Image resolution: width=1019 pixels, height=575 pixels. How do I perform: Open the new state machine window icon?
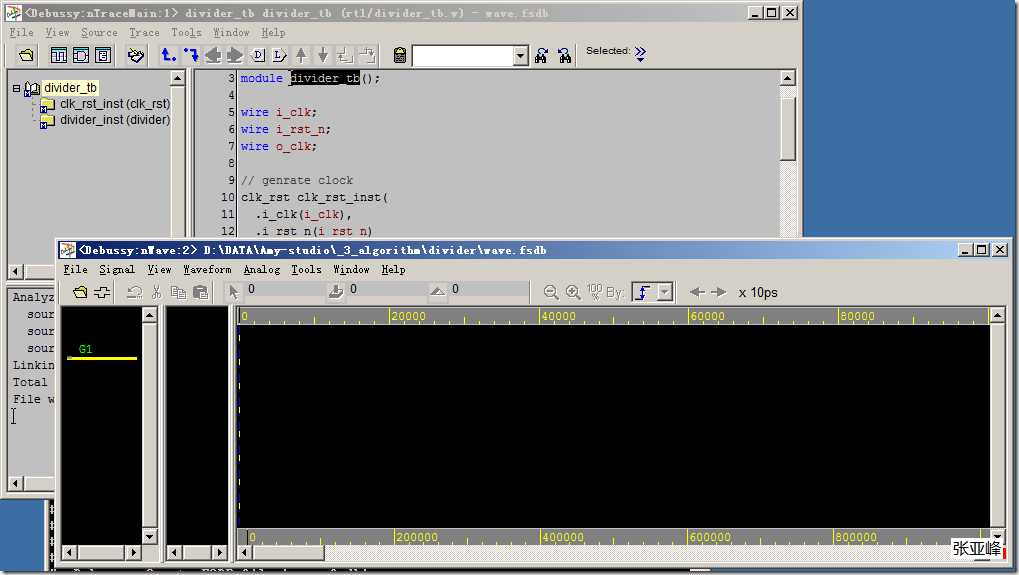pyautogui.click(x=103, y=55)
